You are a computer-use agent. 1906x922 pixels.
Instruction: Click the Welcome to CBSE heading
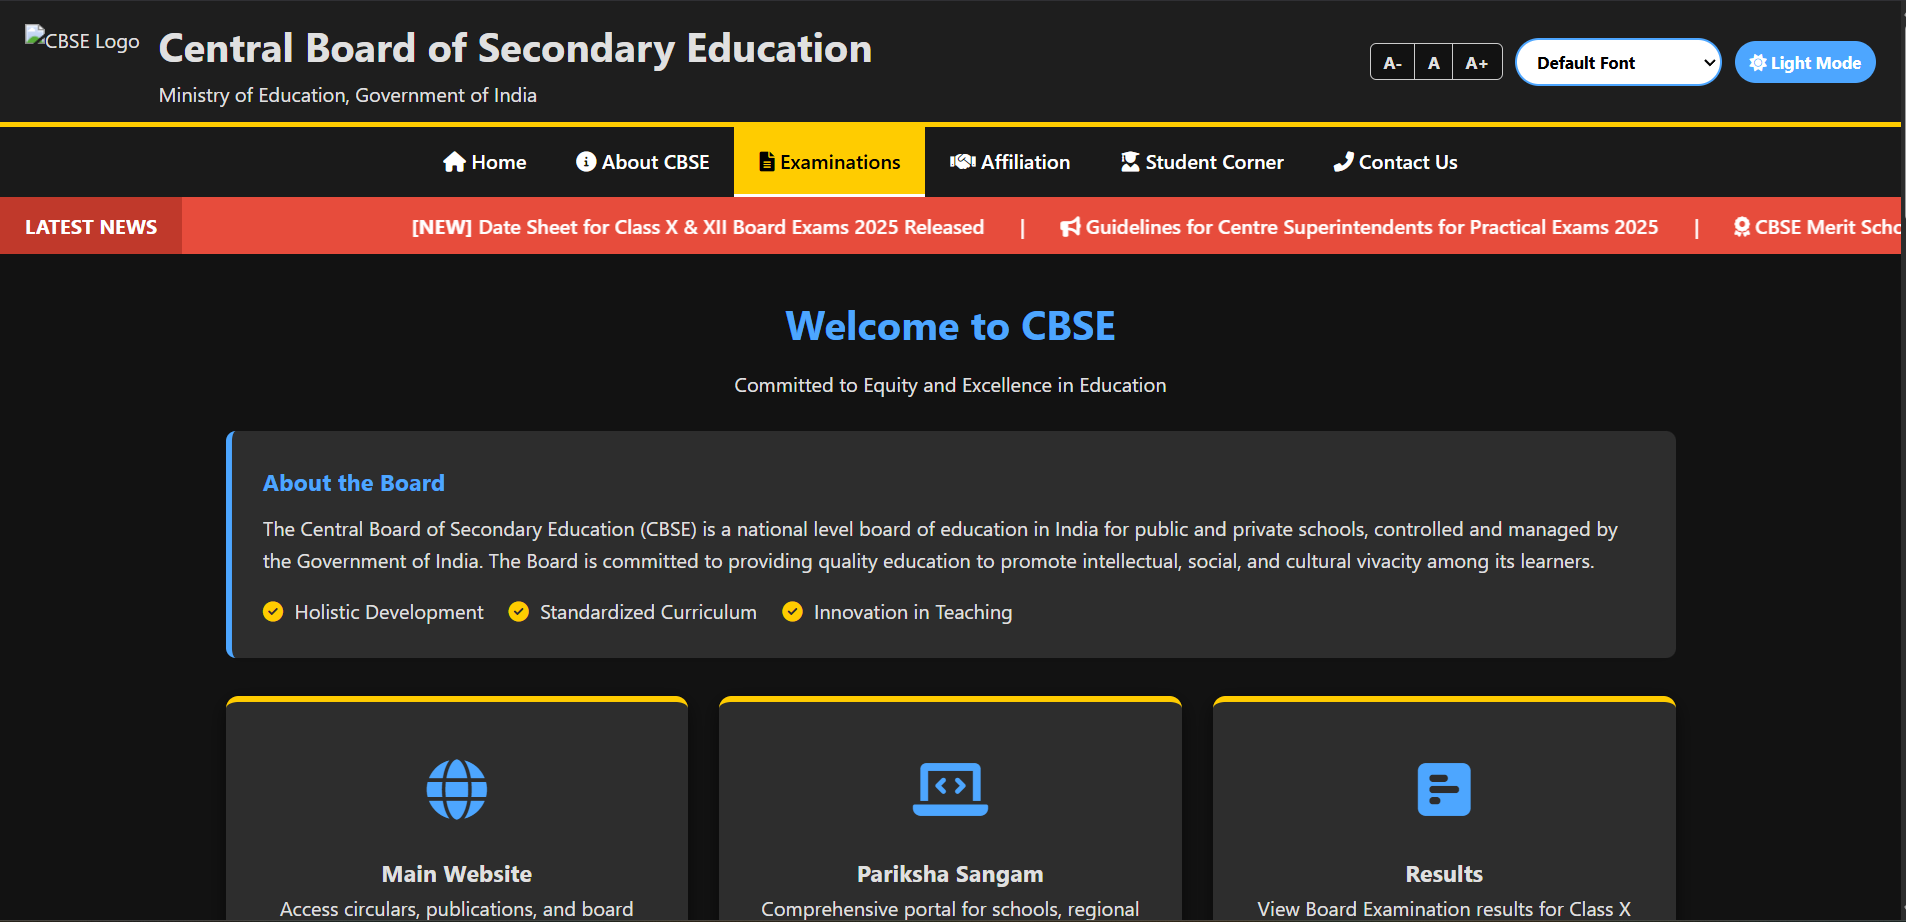pos(950,326)
